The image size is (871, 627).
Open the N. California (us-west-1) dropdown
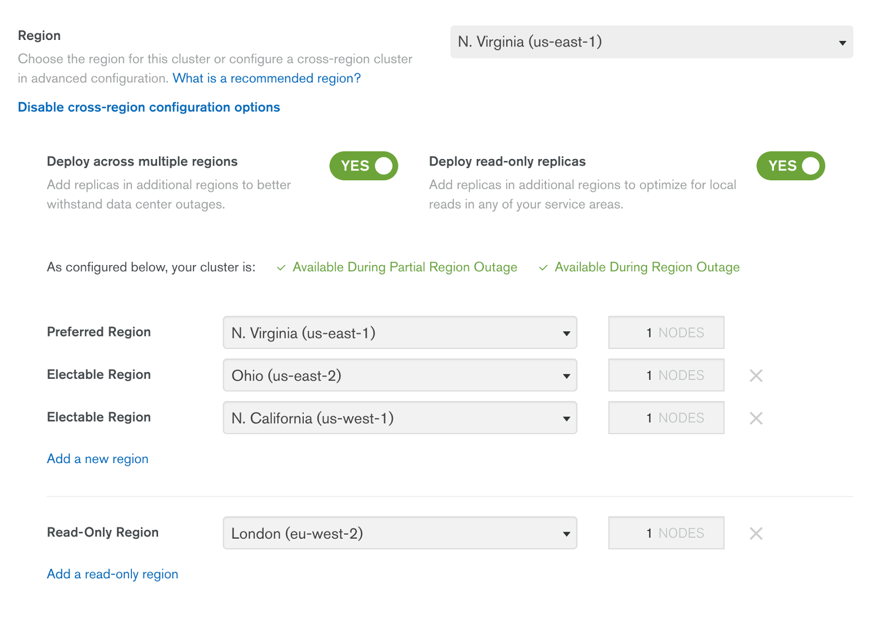tap(399, 419)
